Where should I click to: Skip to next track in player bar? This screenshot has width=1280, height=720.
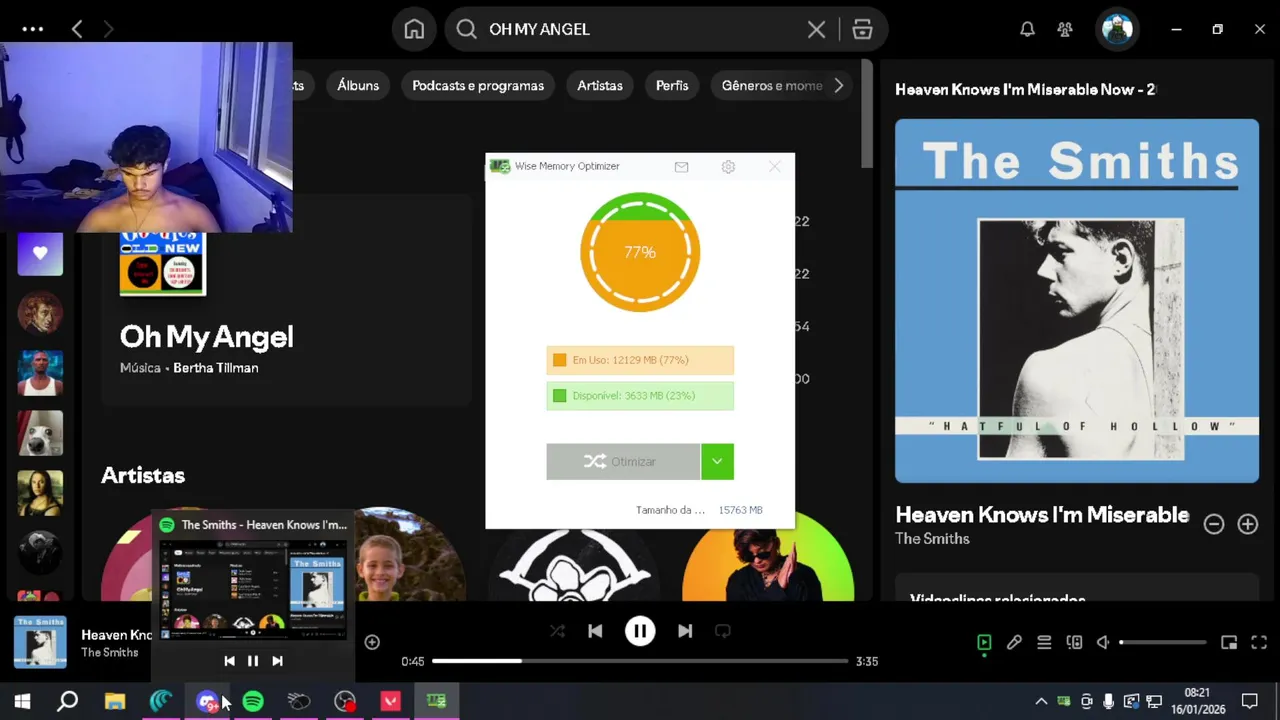click(x=685, y=631)
